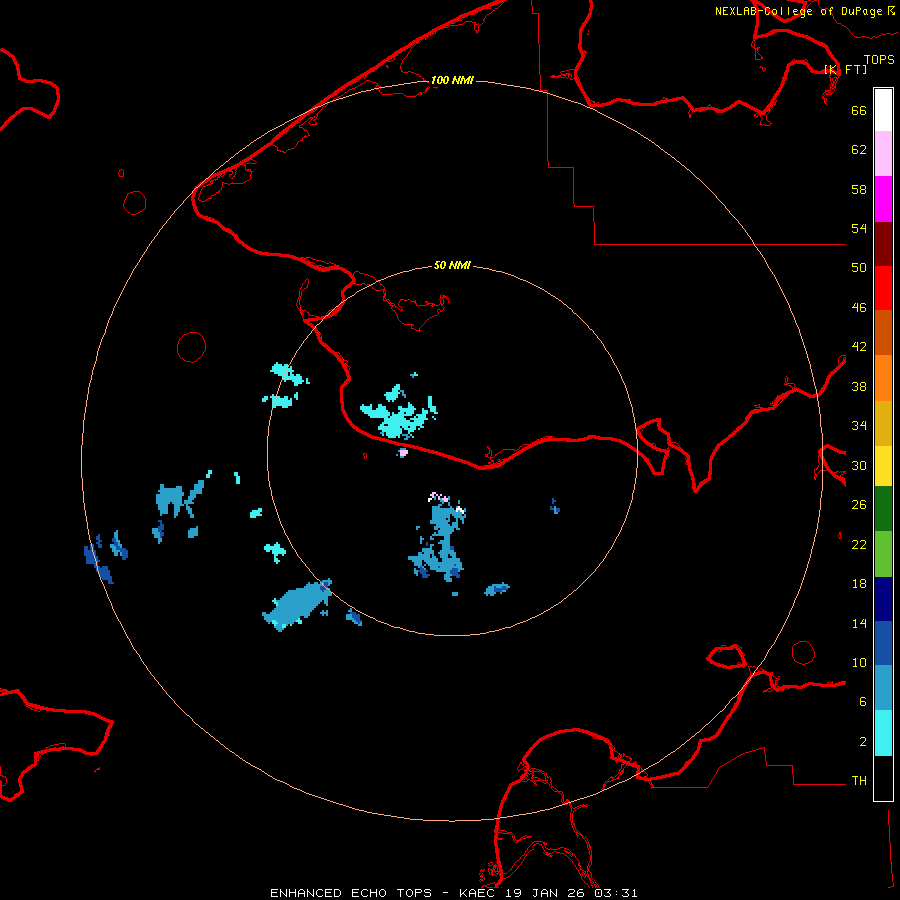Click the '6' legend value
Screen dimensions: 900x900
tap(863, 702)
